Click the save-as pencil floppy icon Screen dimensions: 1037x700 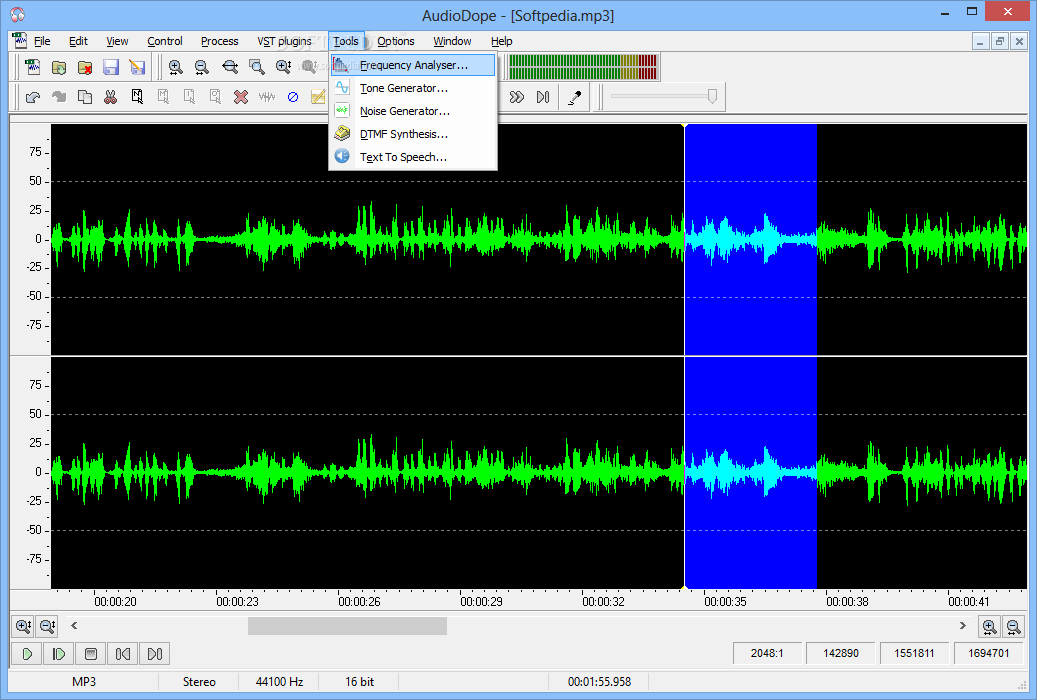137,67
